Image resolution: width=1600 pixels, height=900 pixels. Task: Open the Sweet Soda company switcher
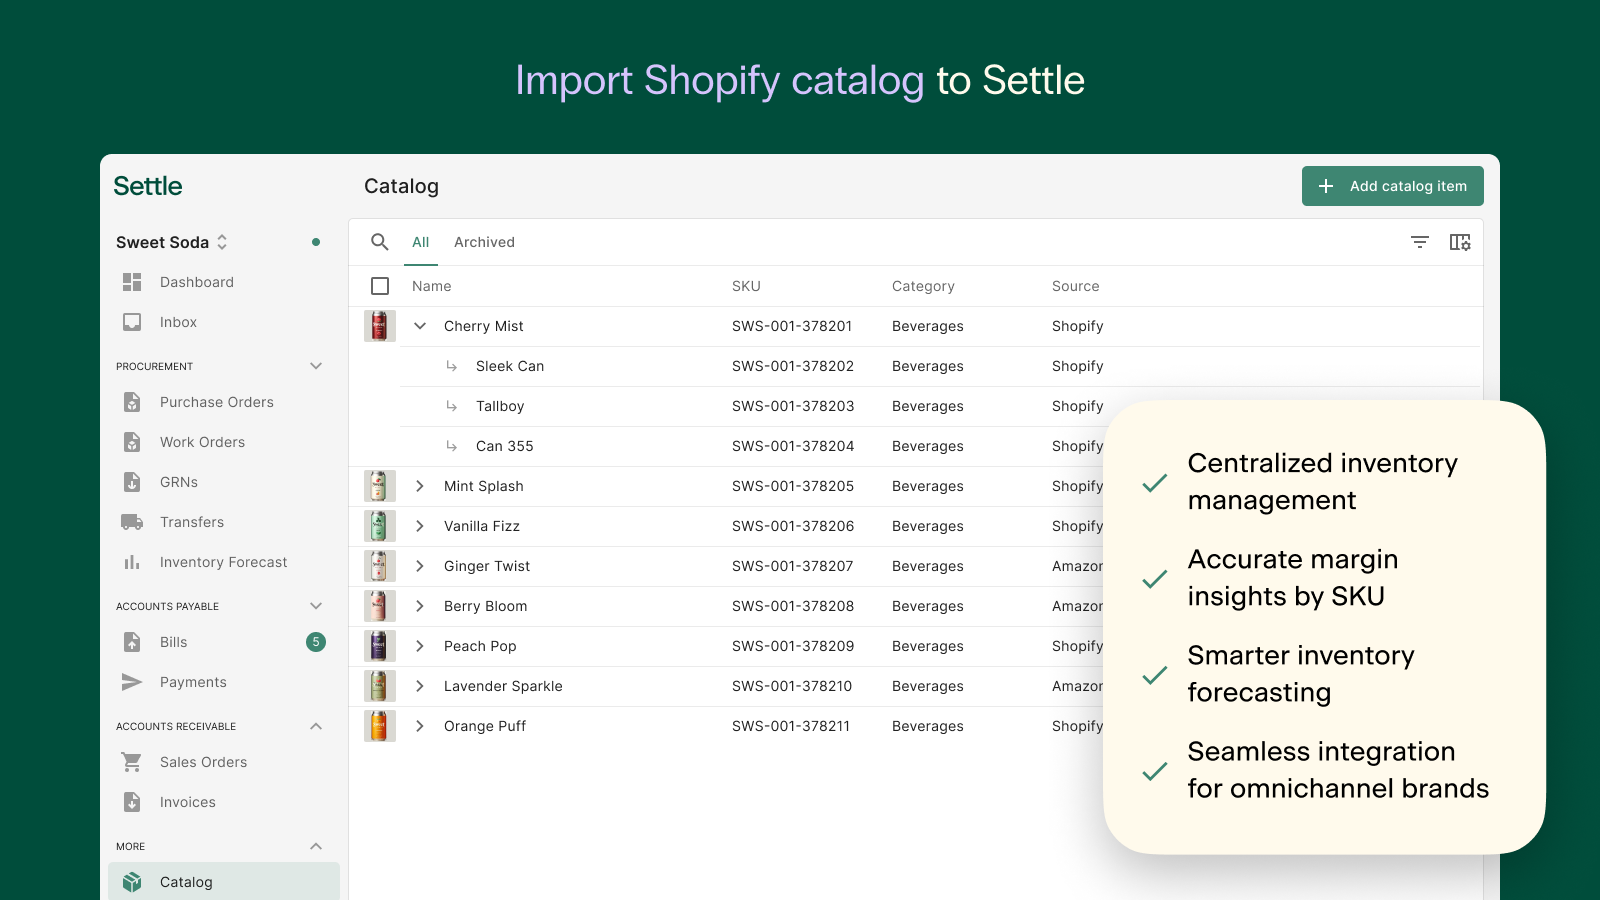point(222,242)
